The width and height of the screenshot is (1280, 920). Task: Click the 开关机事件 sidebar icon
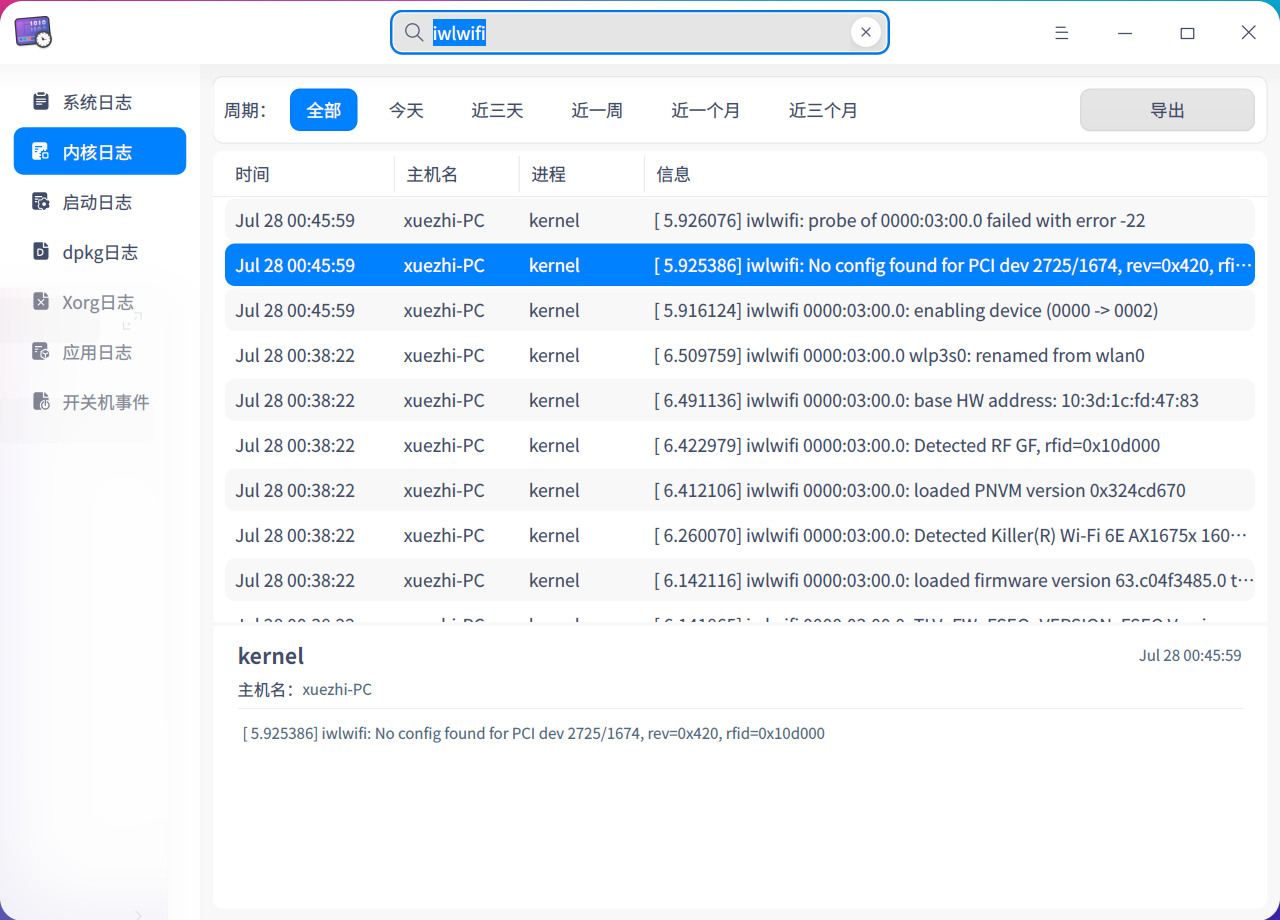pyautogui.click(x=41, y=402)
